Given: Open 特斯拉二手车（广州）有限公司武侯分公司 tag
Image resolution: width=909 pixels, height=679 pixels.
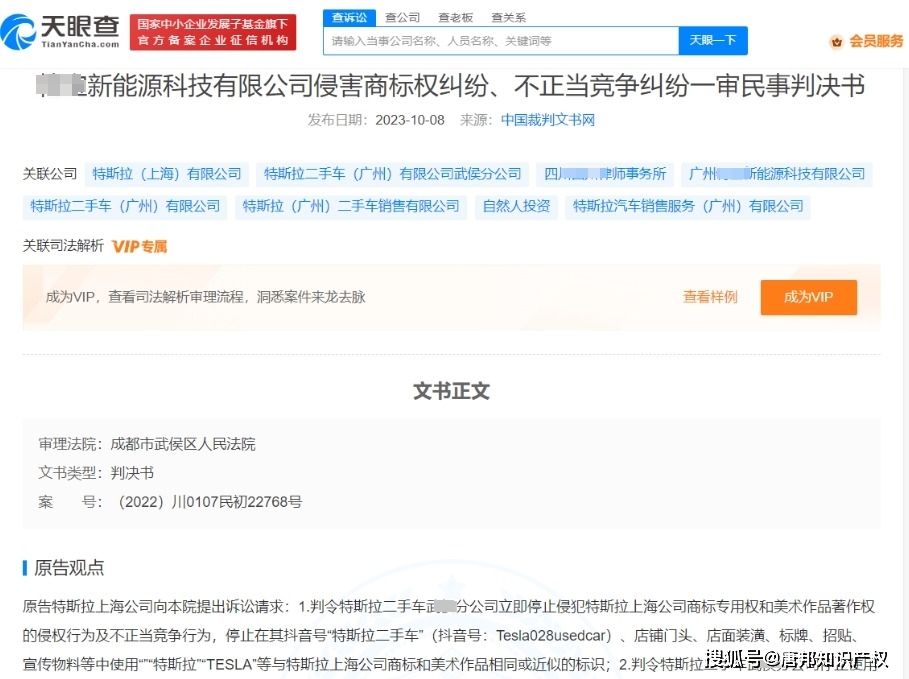Looking at the screenshot, I should point(392,174).
